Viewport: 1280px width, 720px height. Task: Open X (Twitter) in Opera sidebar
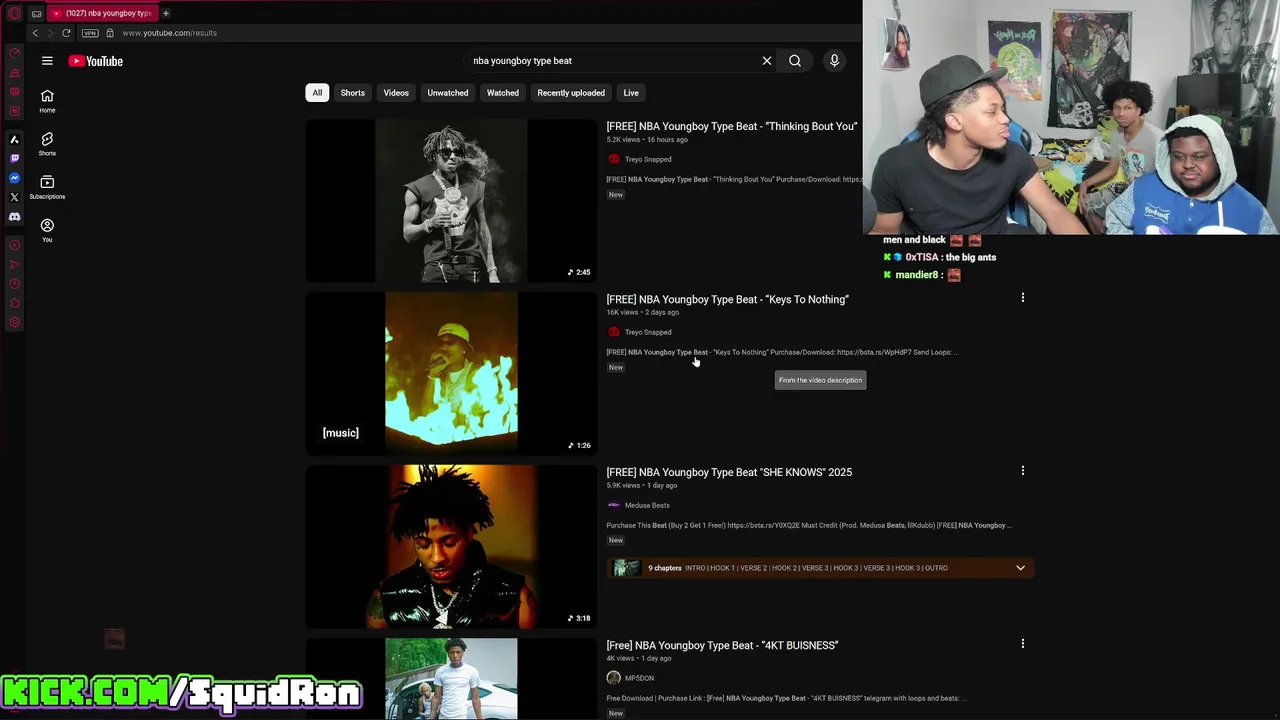14,197
